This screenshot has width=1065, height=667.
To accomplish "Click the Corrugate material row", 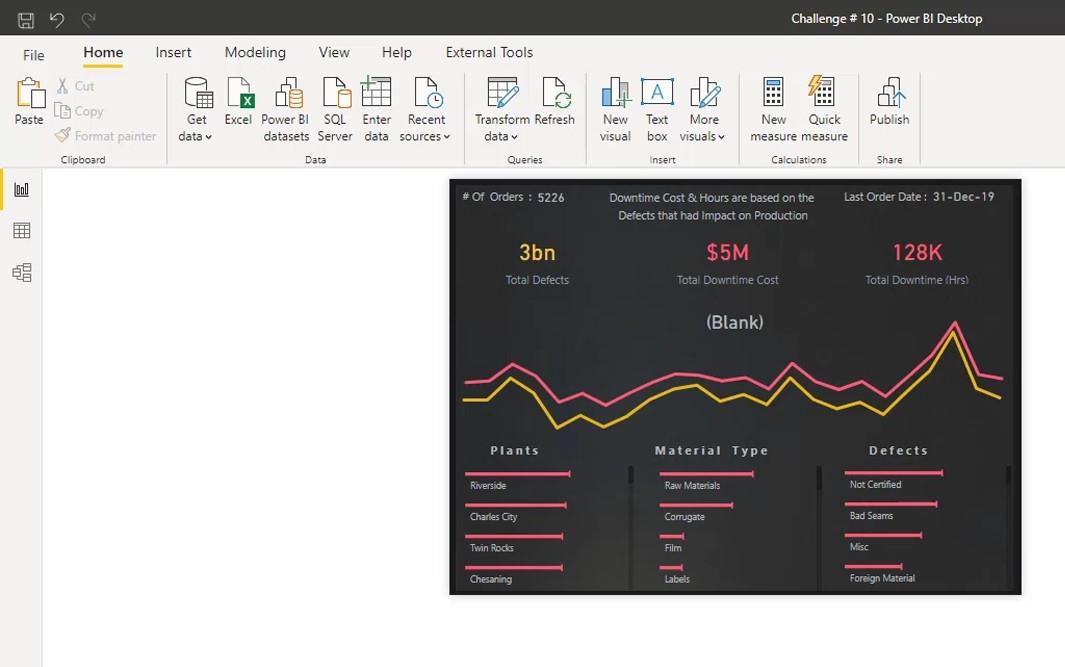I will (x=696, y=511).
